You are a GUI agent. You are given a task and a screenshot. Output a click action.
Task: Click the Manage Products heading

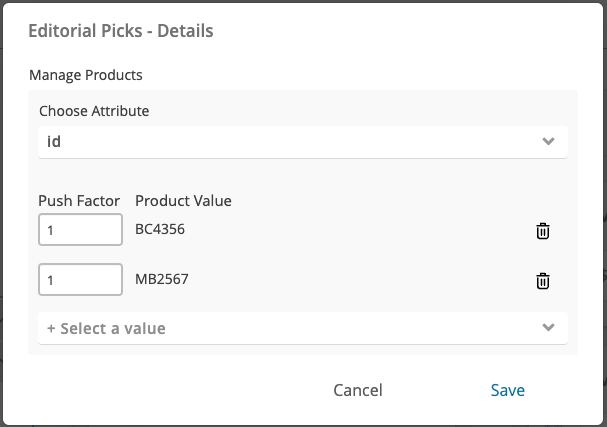pyautogui.click(x=86, y=75)
